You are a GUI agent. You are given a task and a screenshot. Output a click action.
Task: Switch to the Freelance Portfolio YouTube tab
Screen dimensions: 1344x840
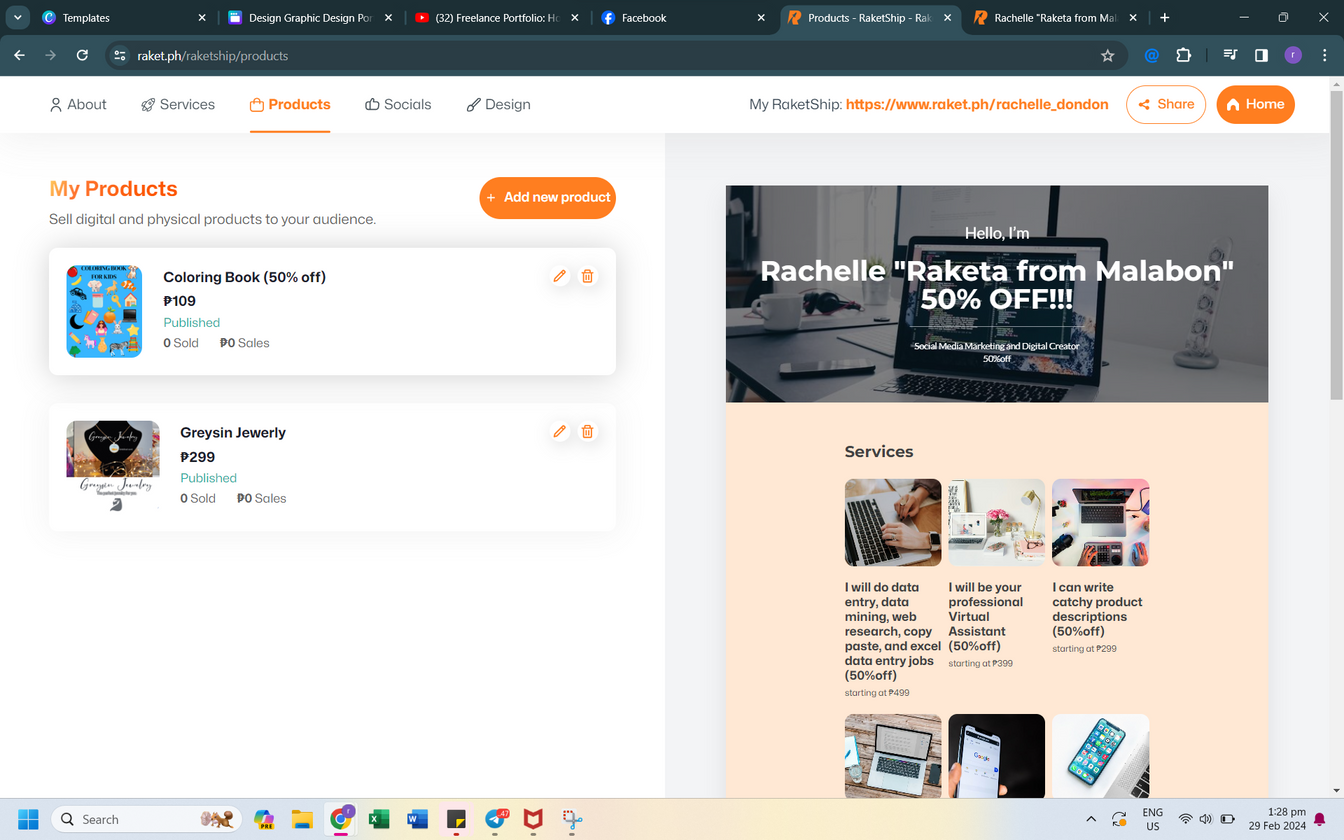(498, 18)
